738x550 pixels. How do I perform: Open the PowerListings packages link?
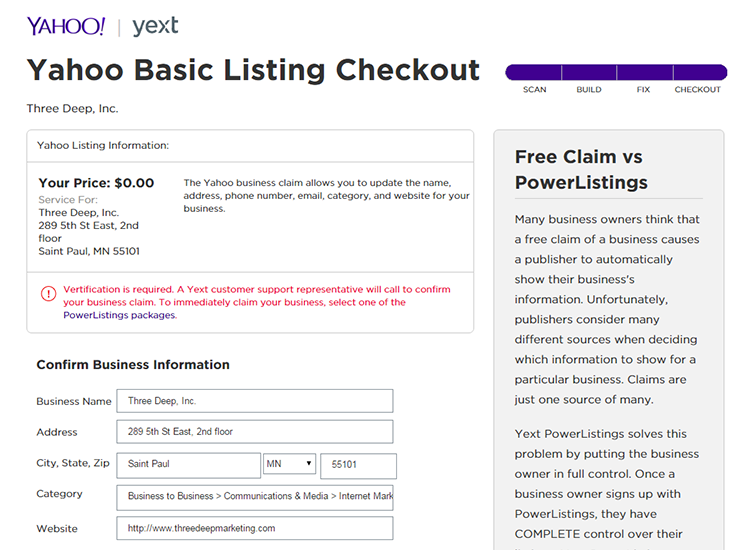coord(119,315)
